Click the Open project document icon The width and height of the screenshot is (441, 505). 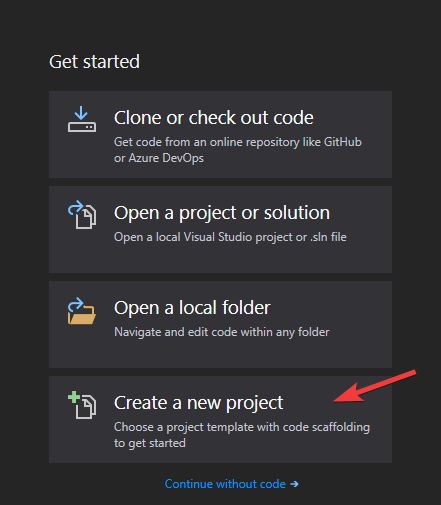82,215
